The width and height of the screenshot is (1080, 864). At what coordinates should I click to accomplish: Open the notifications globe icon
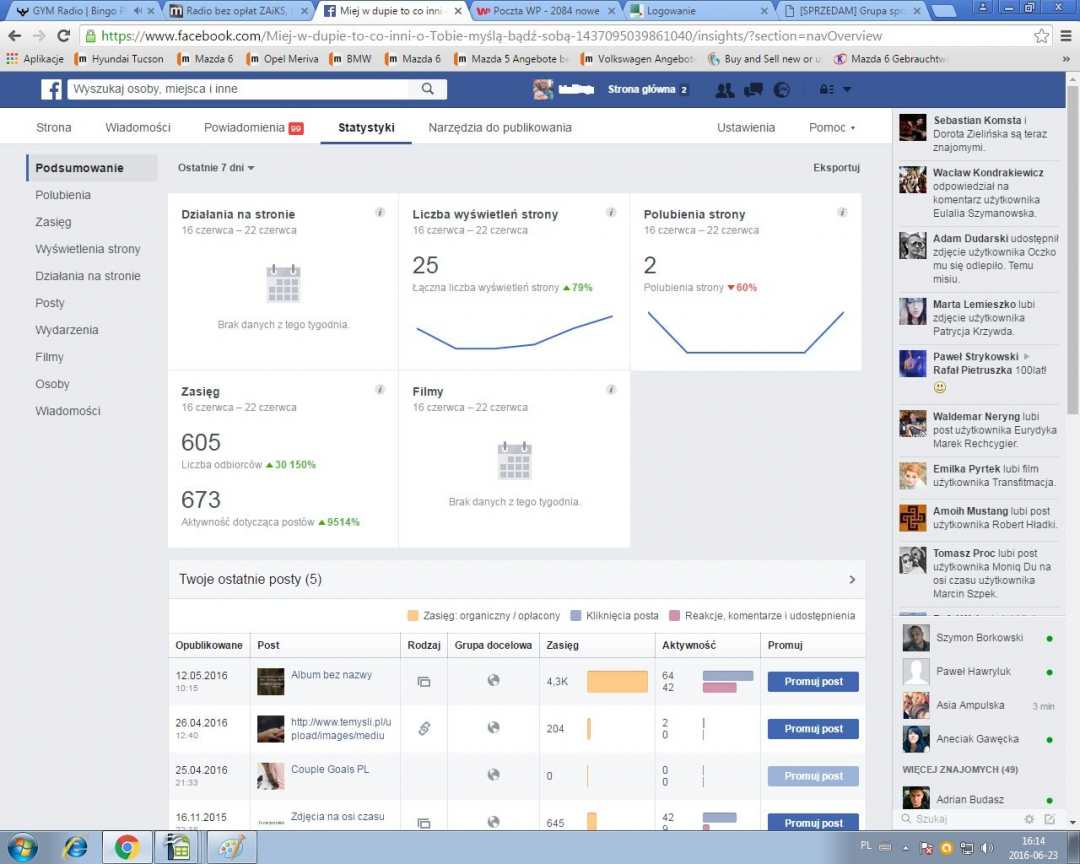(781, 89)
